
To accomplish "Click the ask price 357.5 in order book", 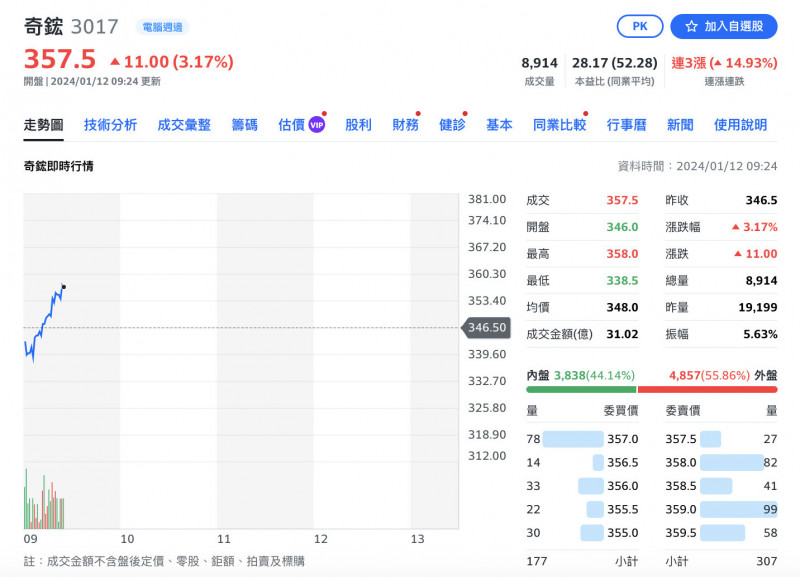I will [x=681, y=439].
